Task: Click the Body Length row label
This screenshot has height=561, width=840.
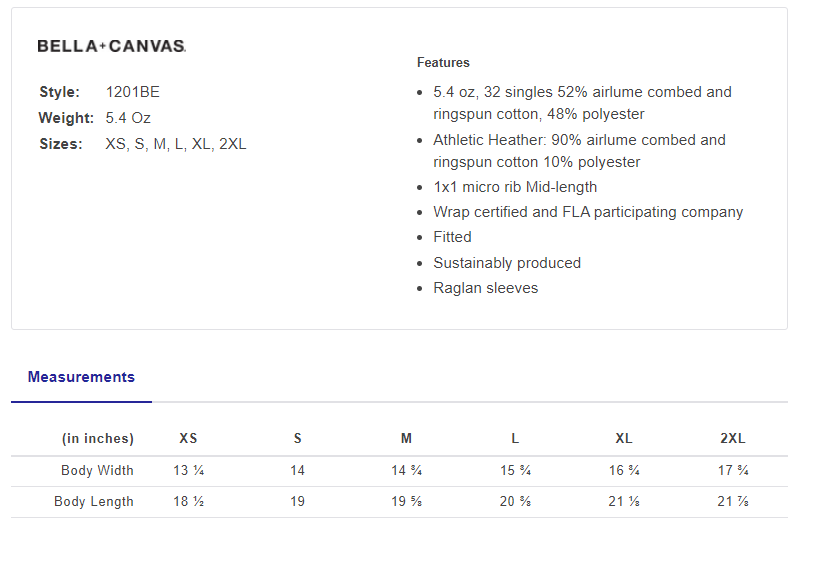Action: pos(94,501)
